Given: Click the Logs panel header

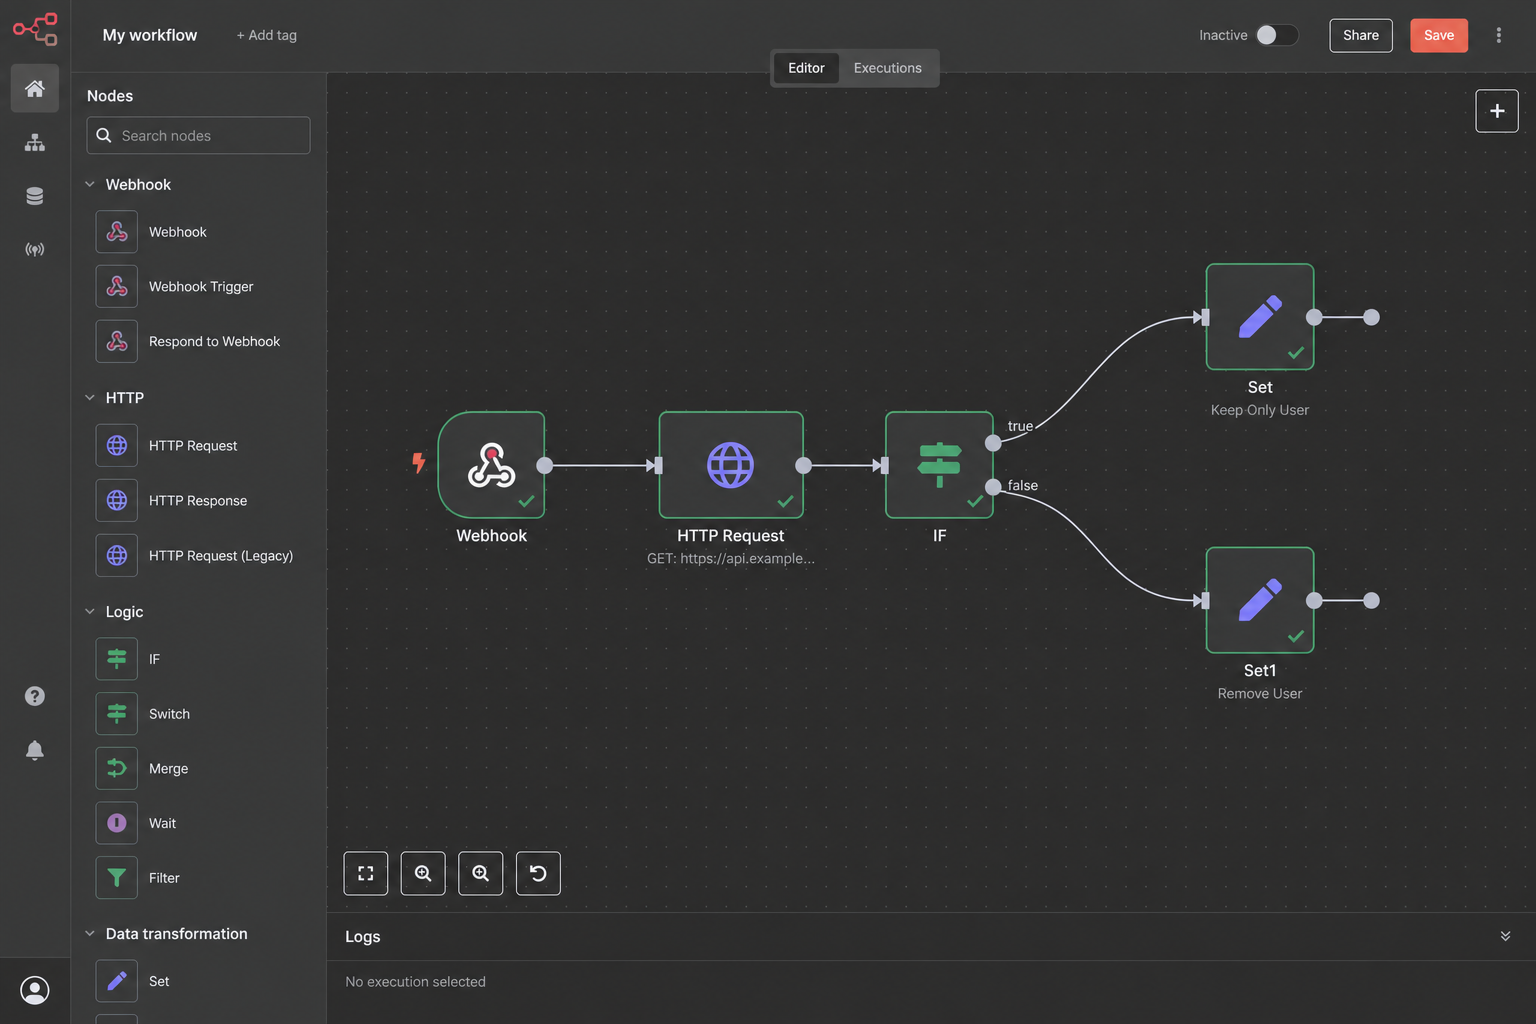Looking at the screenshot, I should 931,936.
